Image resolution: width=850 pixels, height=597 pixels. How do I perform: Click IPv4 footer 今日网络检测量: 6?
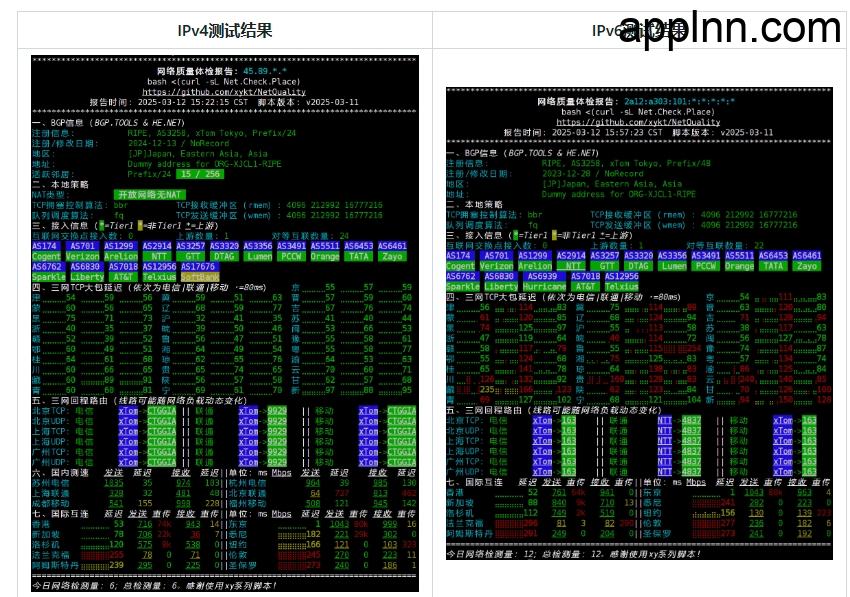pos(75,586)
